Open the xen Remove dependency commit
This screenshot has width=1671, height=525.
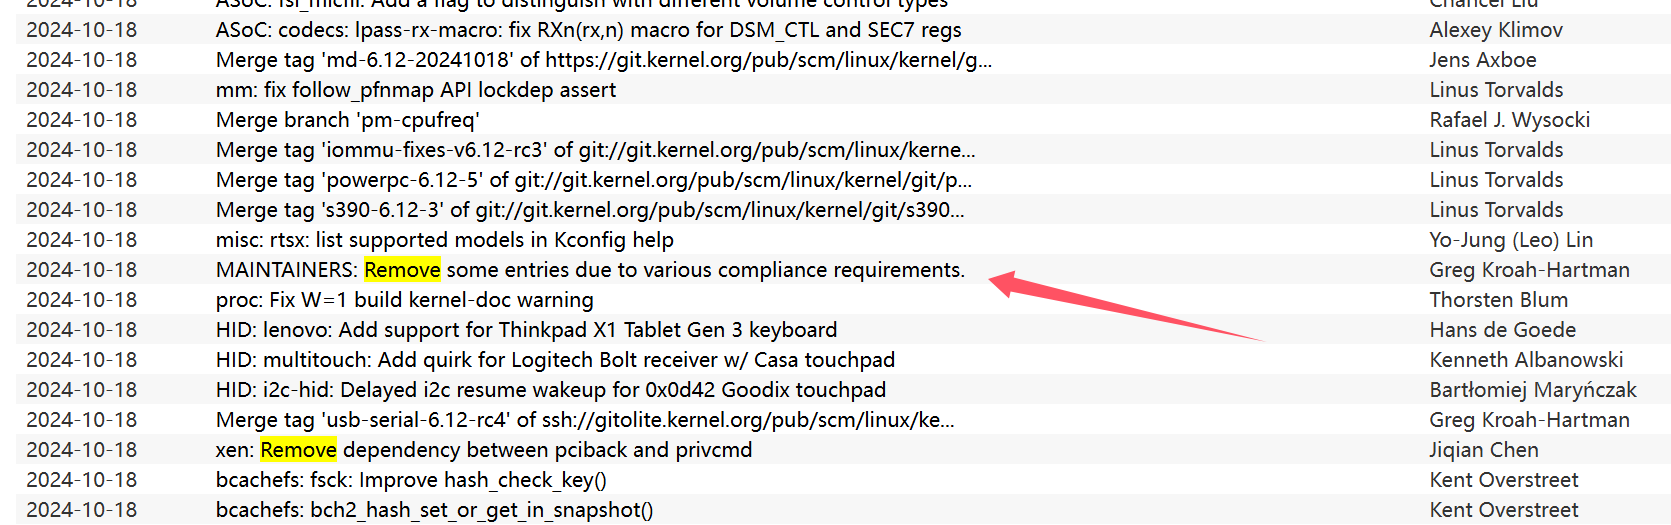(x=484, y=450)
